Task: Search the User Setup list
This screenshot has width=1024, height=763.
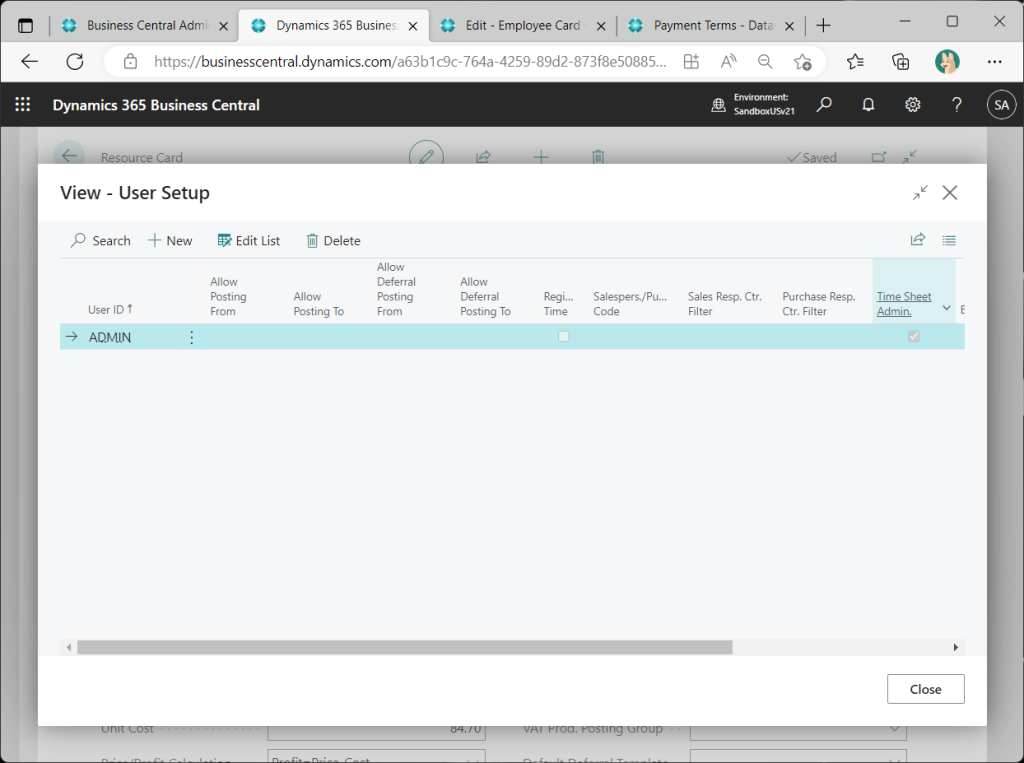Action: [x=101, y=240]
